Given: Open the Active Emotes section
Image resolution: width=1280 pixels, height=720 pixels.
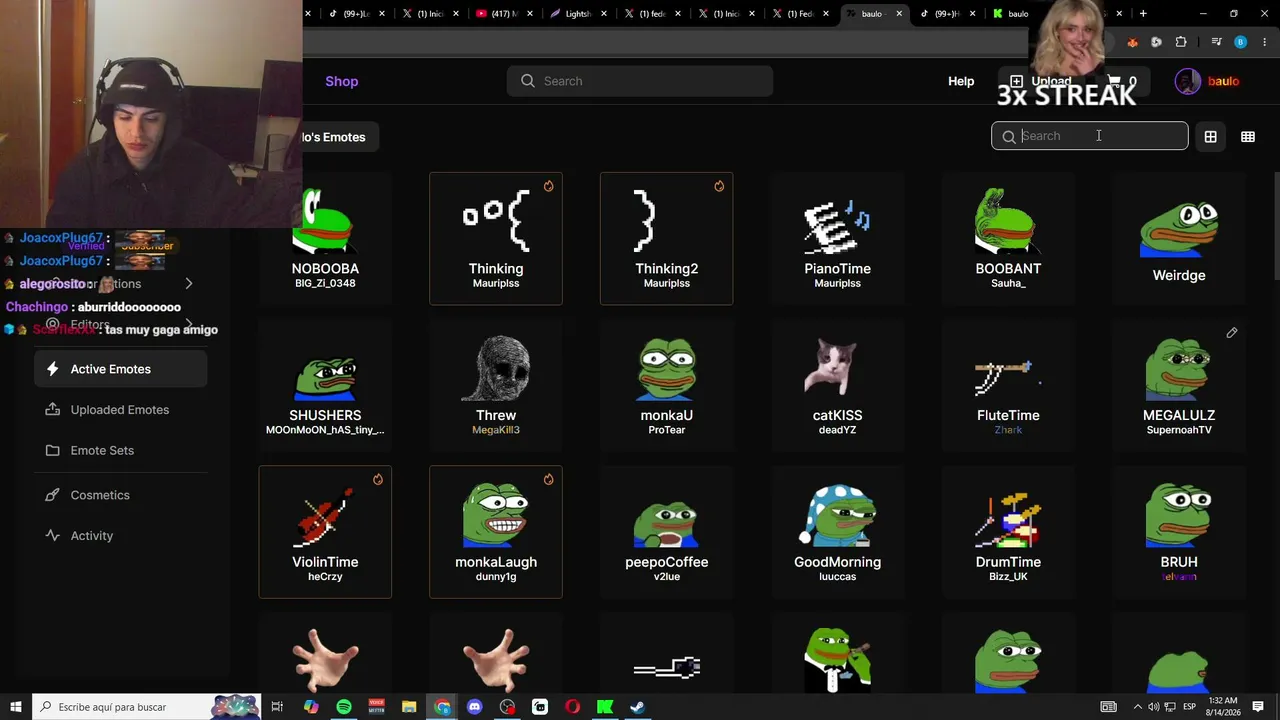Looking at the screenshot, I should tap(121, 369).
